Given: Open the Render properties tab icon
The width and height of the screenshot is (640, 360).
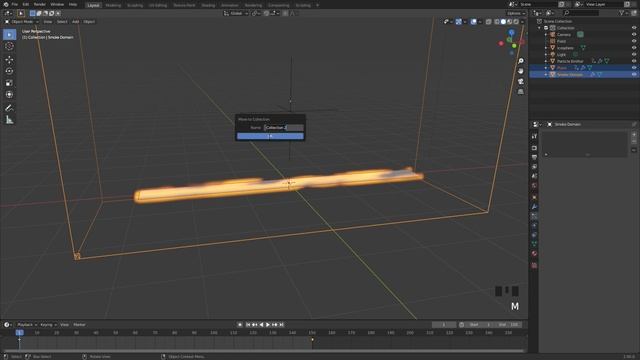Looking at the screenshot, I should click(534, 148).
